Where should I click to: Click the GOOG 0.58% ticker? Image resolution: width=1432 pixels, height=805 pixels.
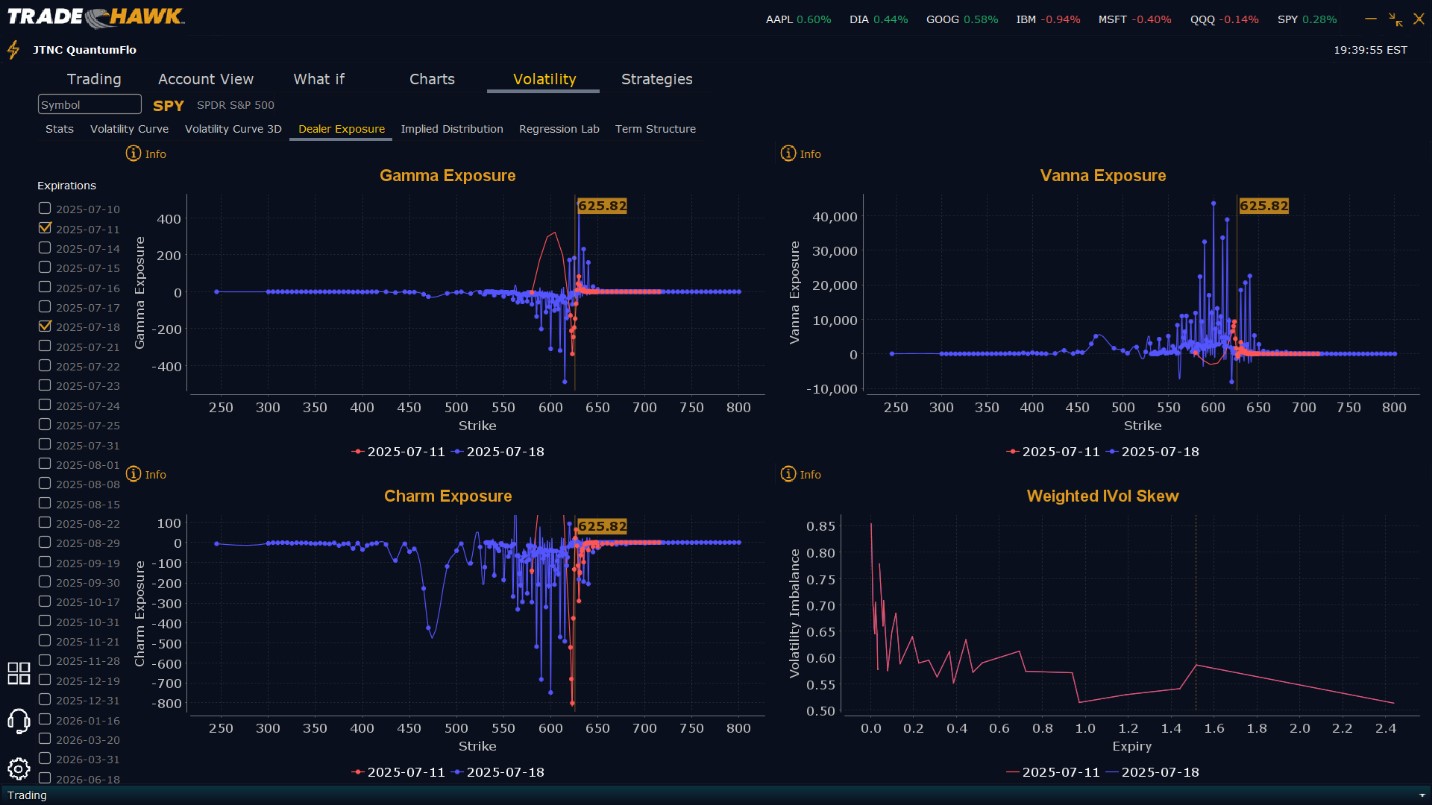pyautogui.click(x=962, y=20)
